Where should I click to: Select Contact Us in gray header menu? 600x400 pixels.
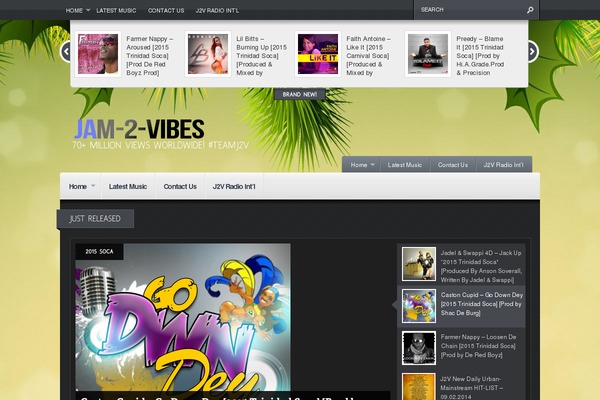coord(453,165)
